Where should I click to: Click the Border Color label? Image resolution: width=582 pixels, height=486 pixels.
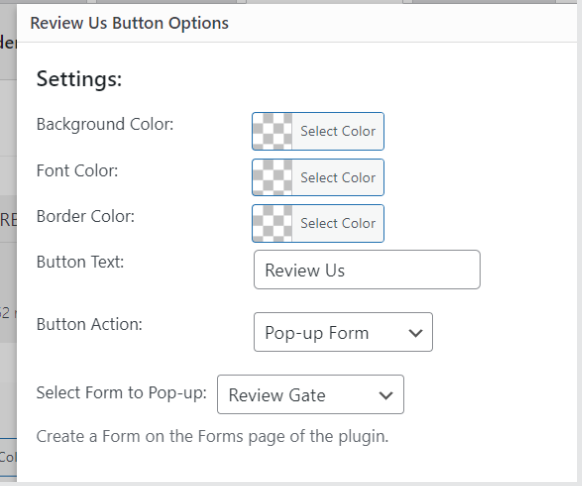(x=85, y=216)
